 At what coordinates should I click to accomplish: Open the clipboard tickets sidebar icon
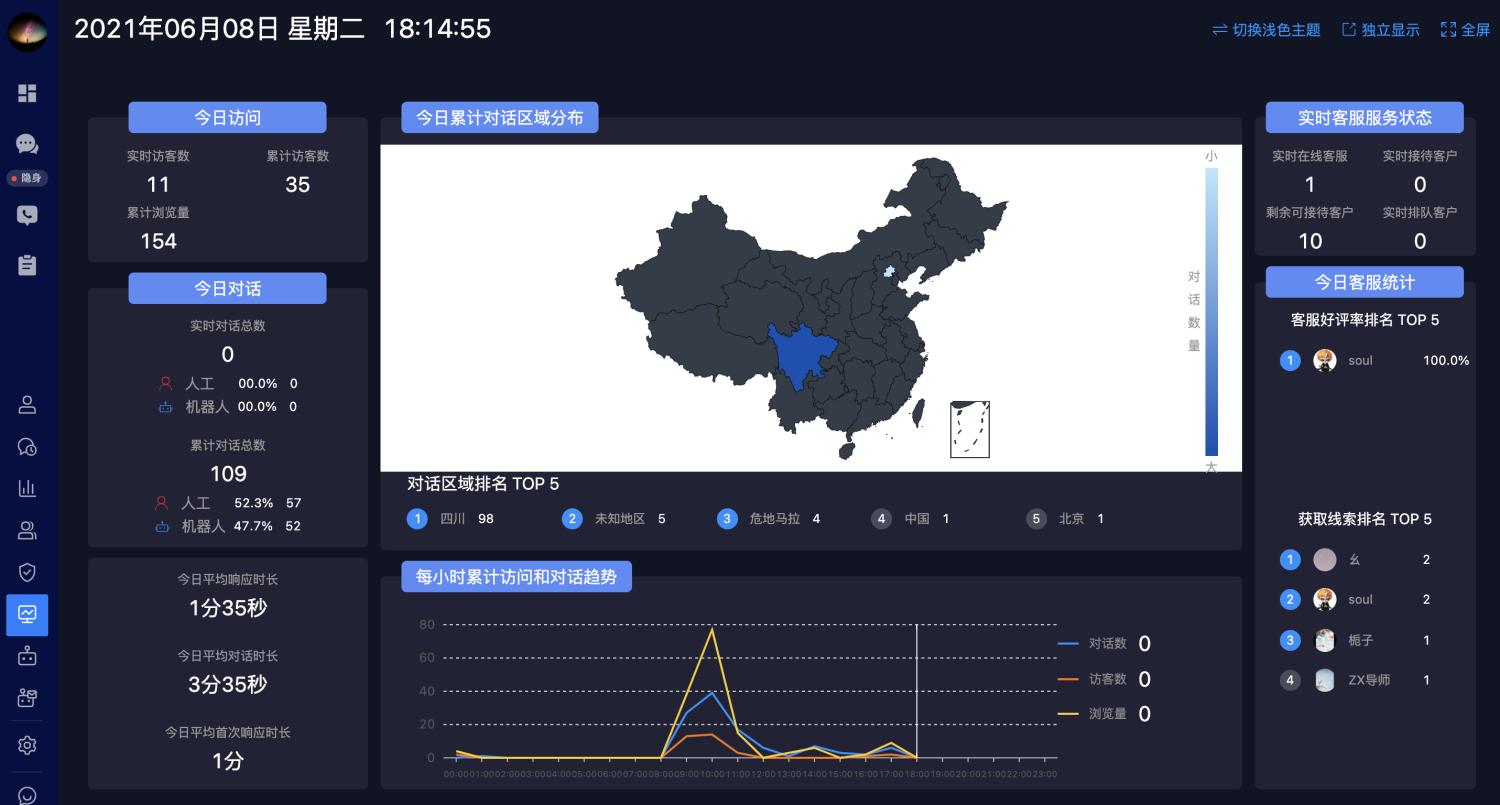pyautogui.click(x=27, y=265)
